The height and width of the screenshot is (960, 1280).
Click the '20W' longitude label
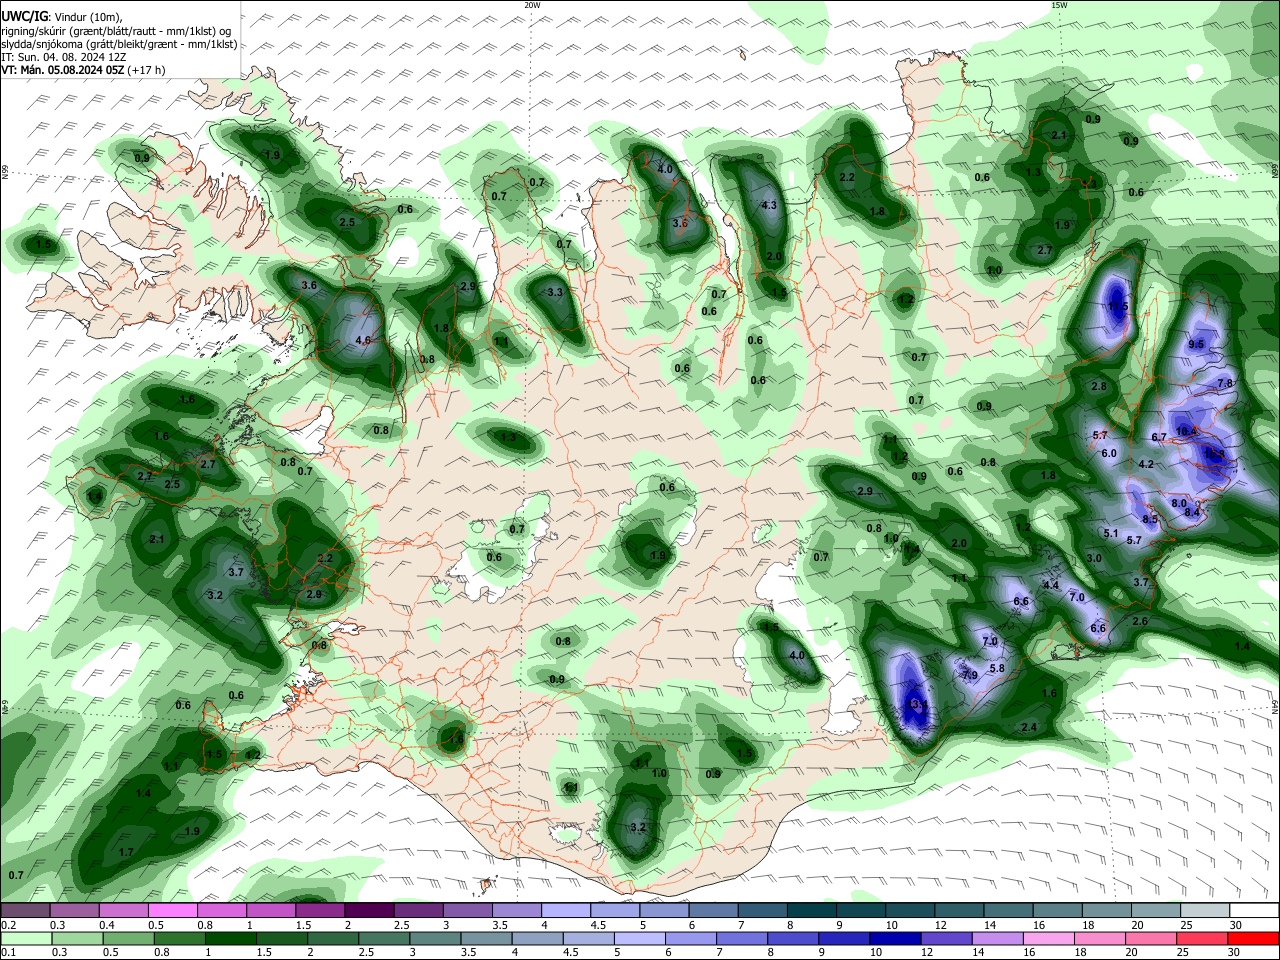pyautogui.click(x=532, y=5)
